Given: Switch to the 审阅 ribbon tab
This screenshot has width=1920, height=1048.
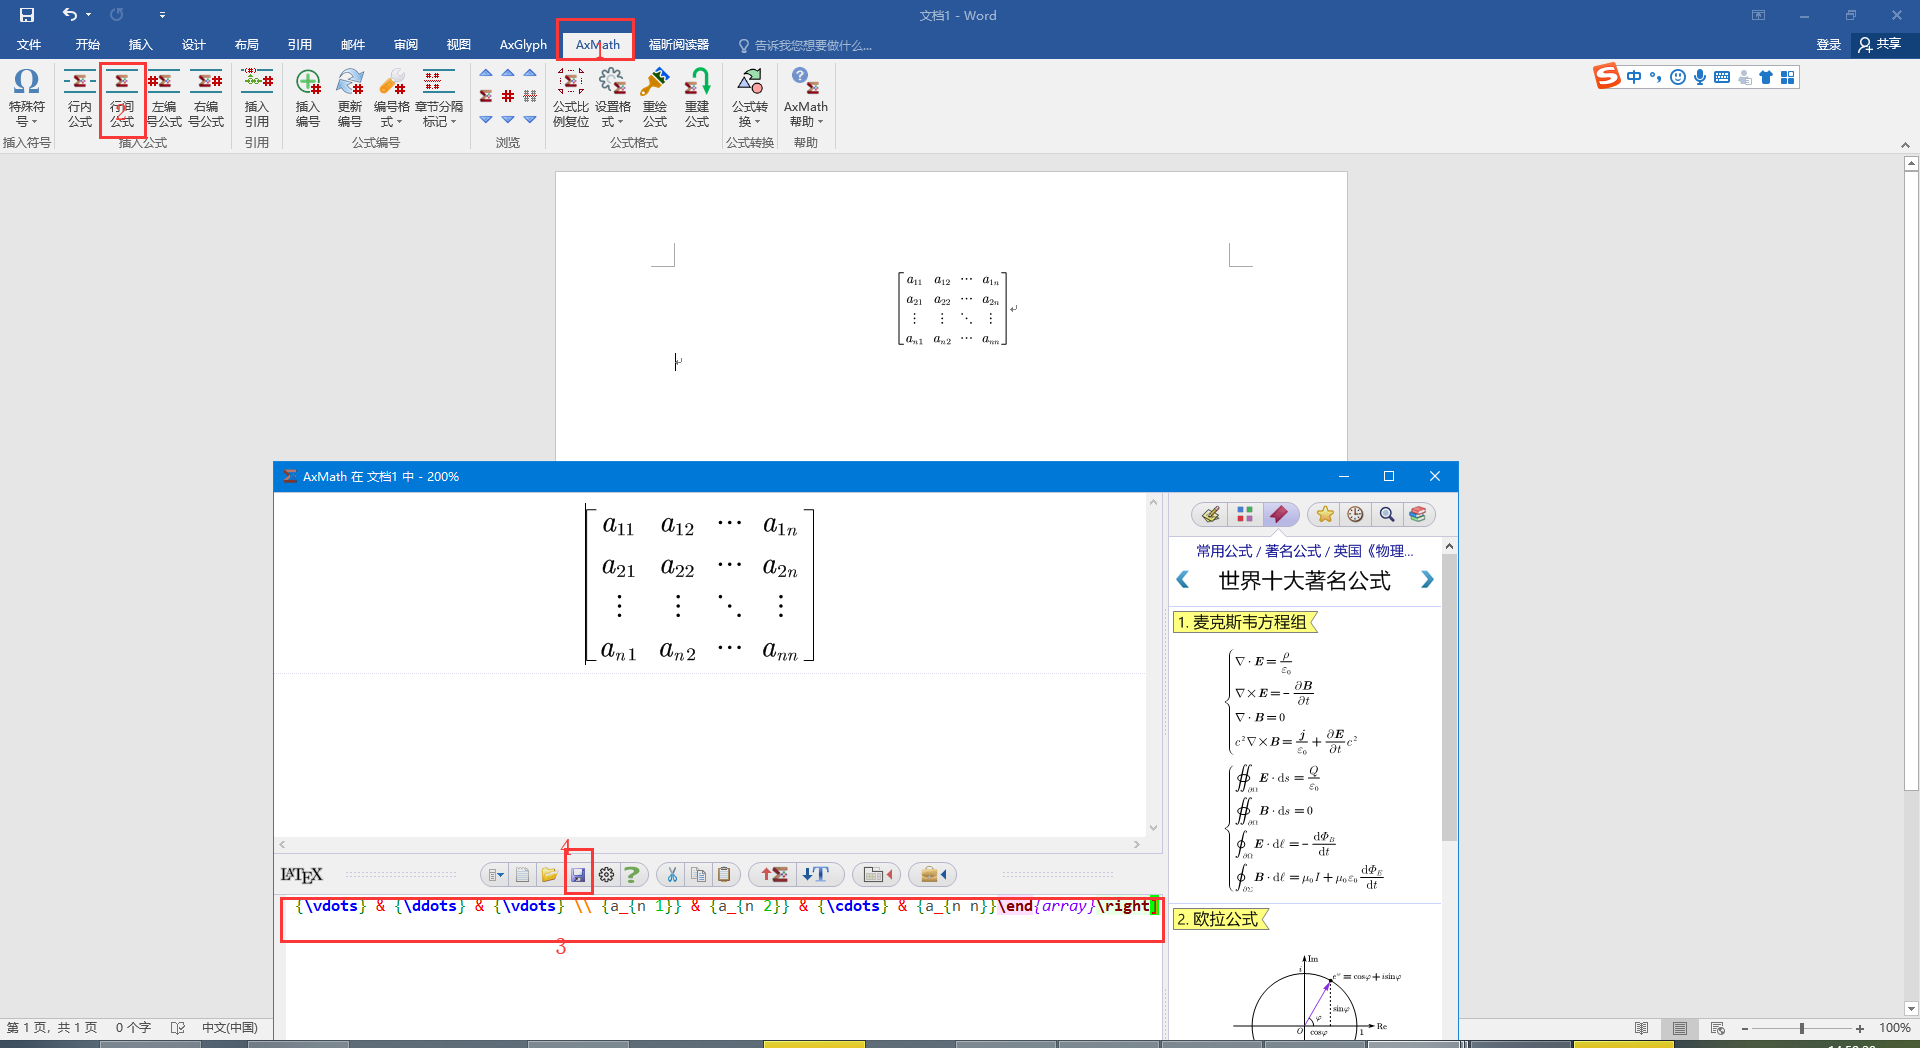Looking at the screenshot, I should click(x=405, y=44).
